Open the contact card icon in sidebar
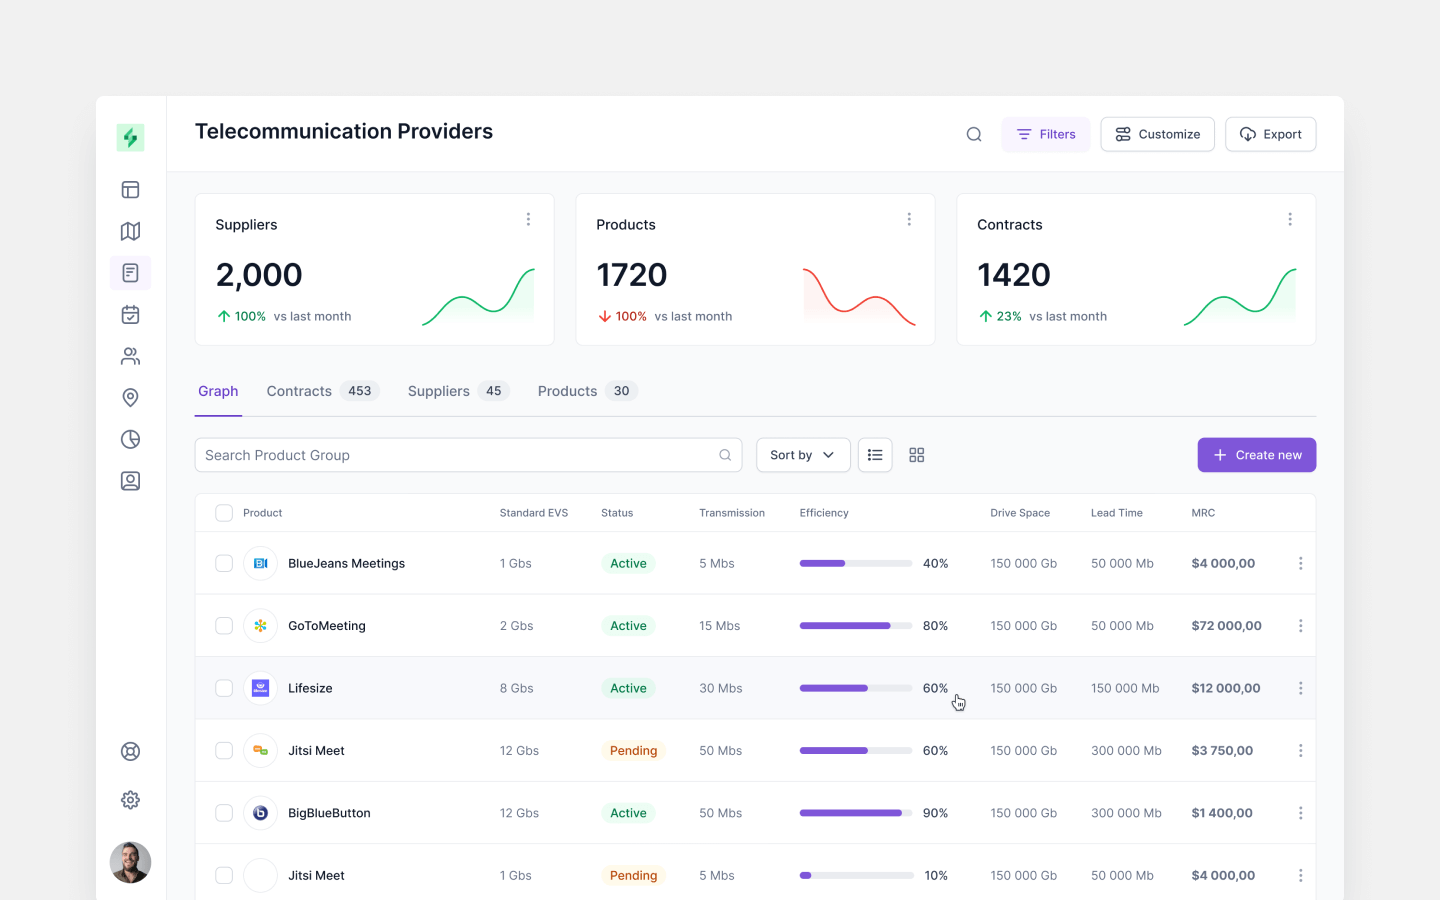Viewport: 1440px width, 900px height. (130, 481)
